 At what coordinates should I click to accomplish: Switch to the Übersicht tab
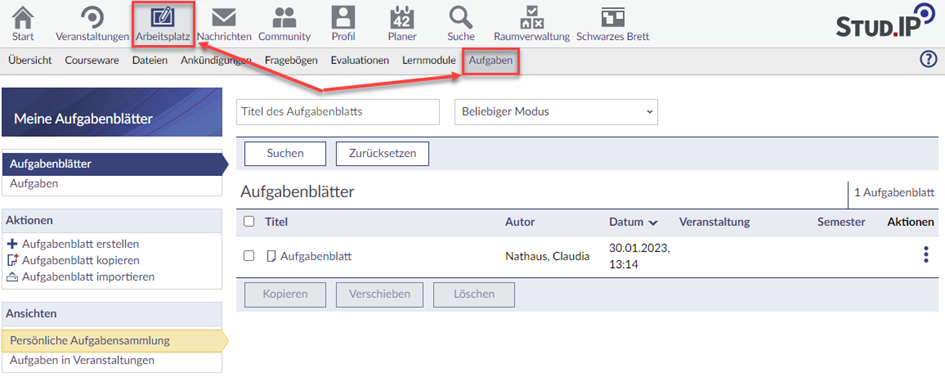(30, 60)
